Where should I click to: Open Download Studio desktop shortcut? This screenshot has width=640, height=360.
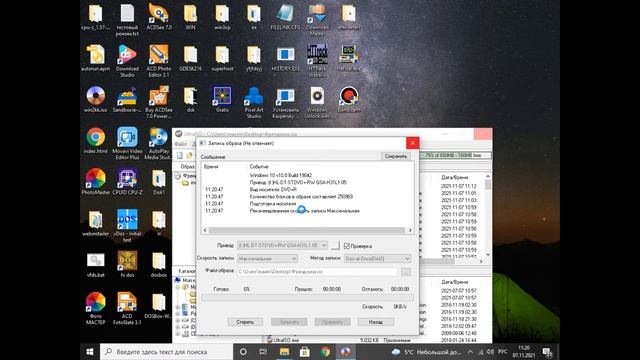click(127, 60)
